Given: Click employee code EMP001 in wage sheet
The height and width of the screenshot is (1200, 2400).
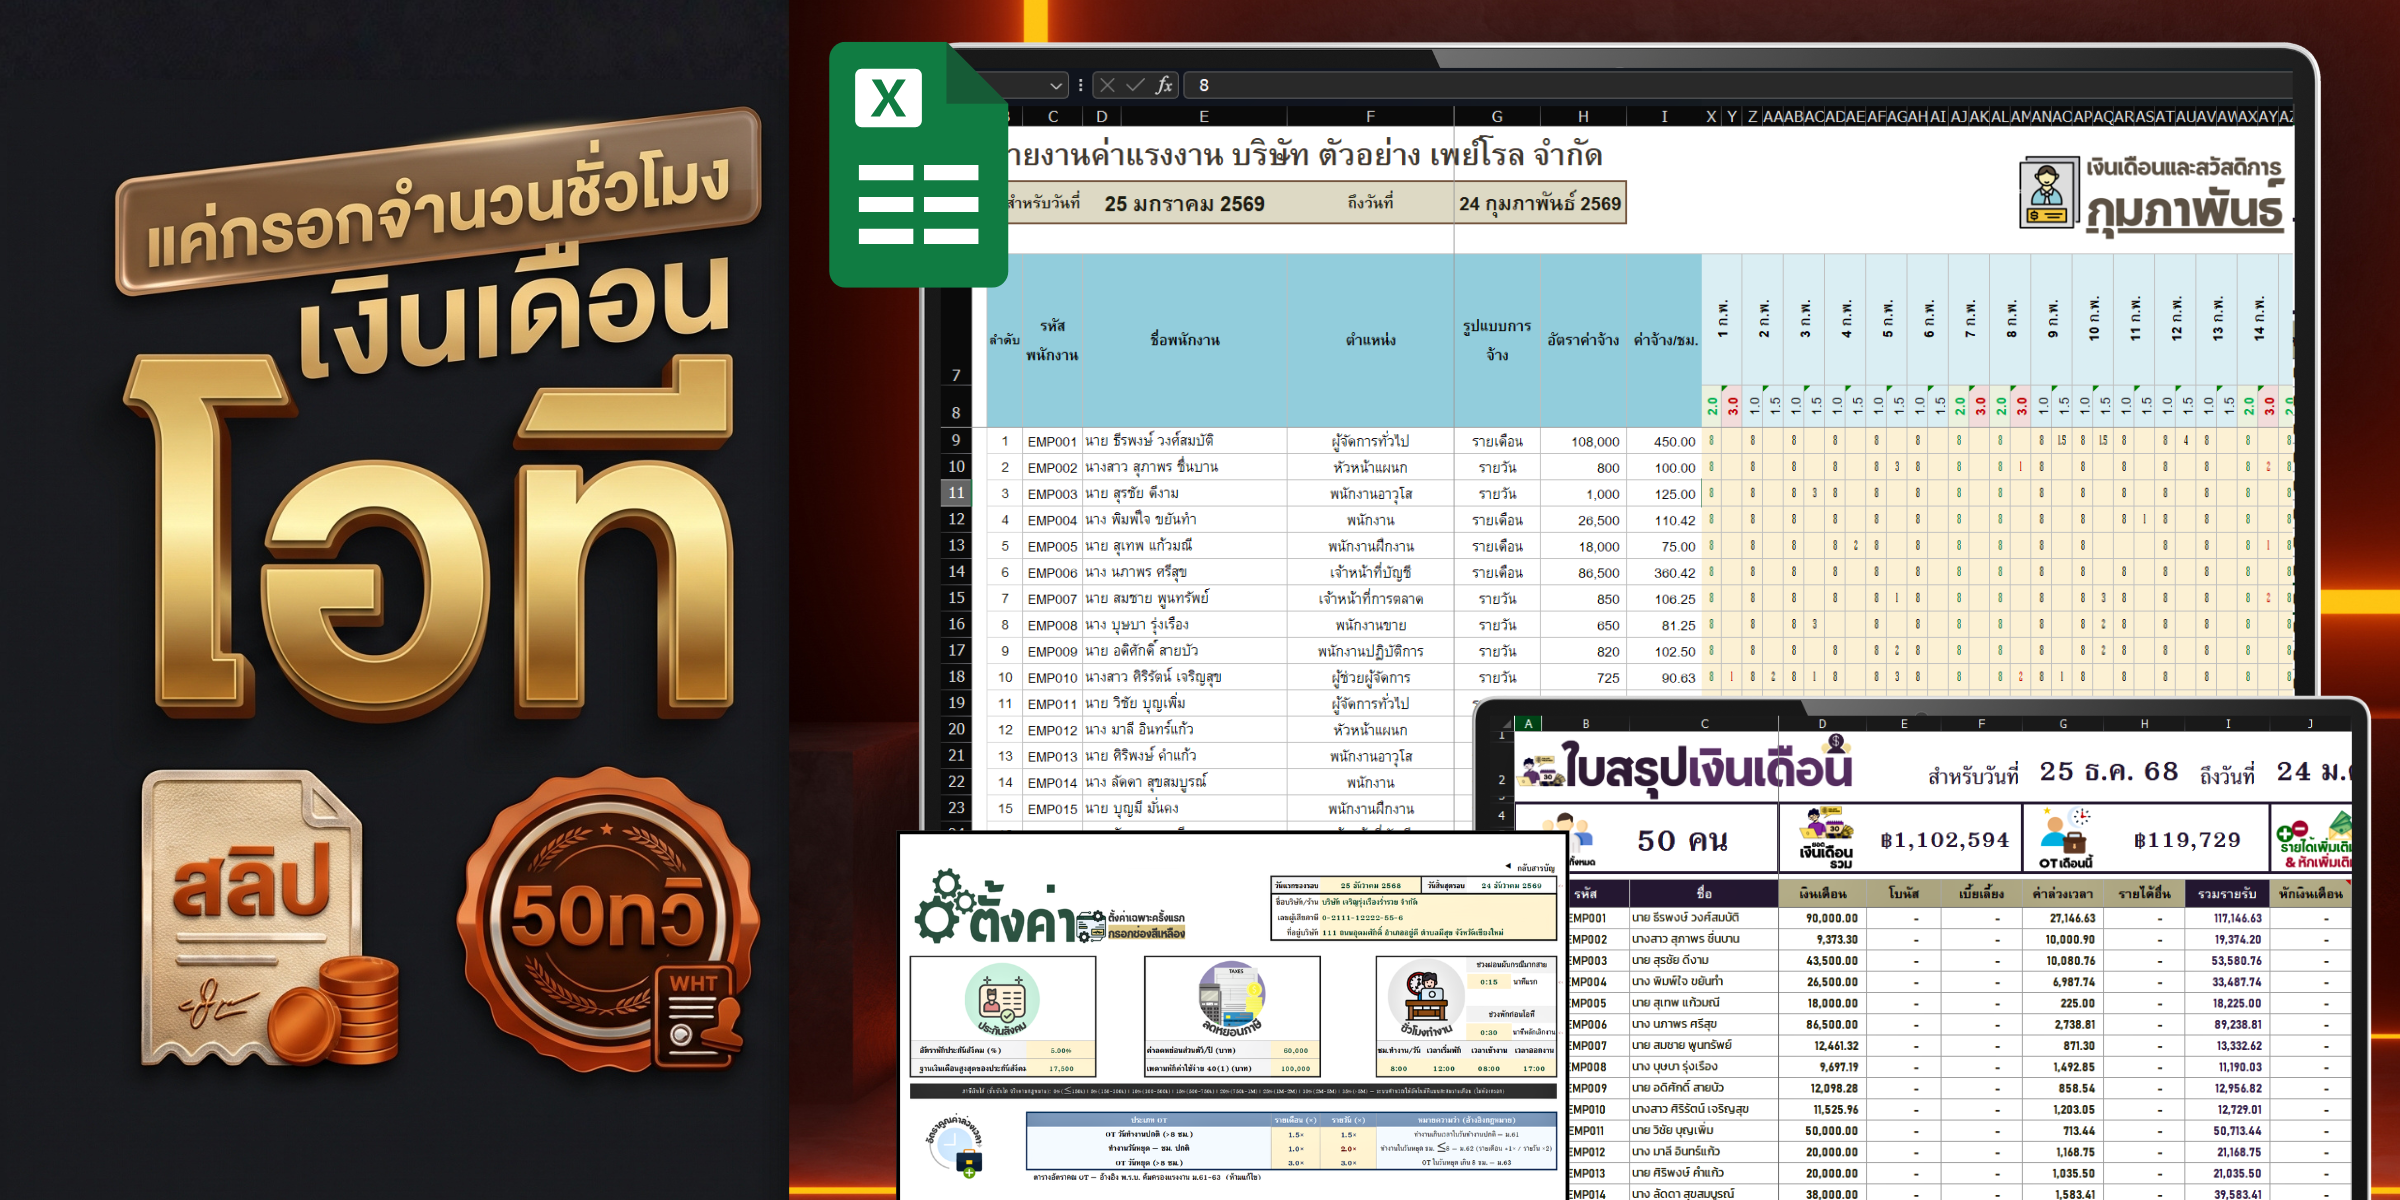Looking at the screenshot, I should (x=1052, y=441).
